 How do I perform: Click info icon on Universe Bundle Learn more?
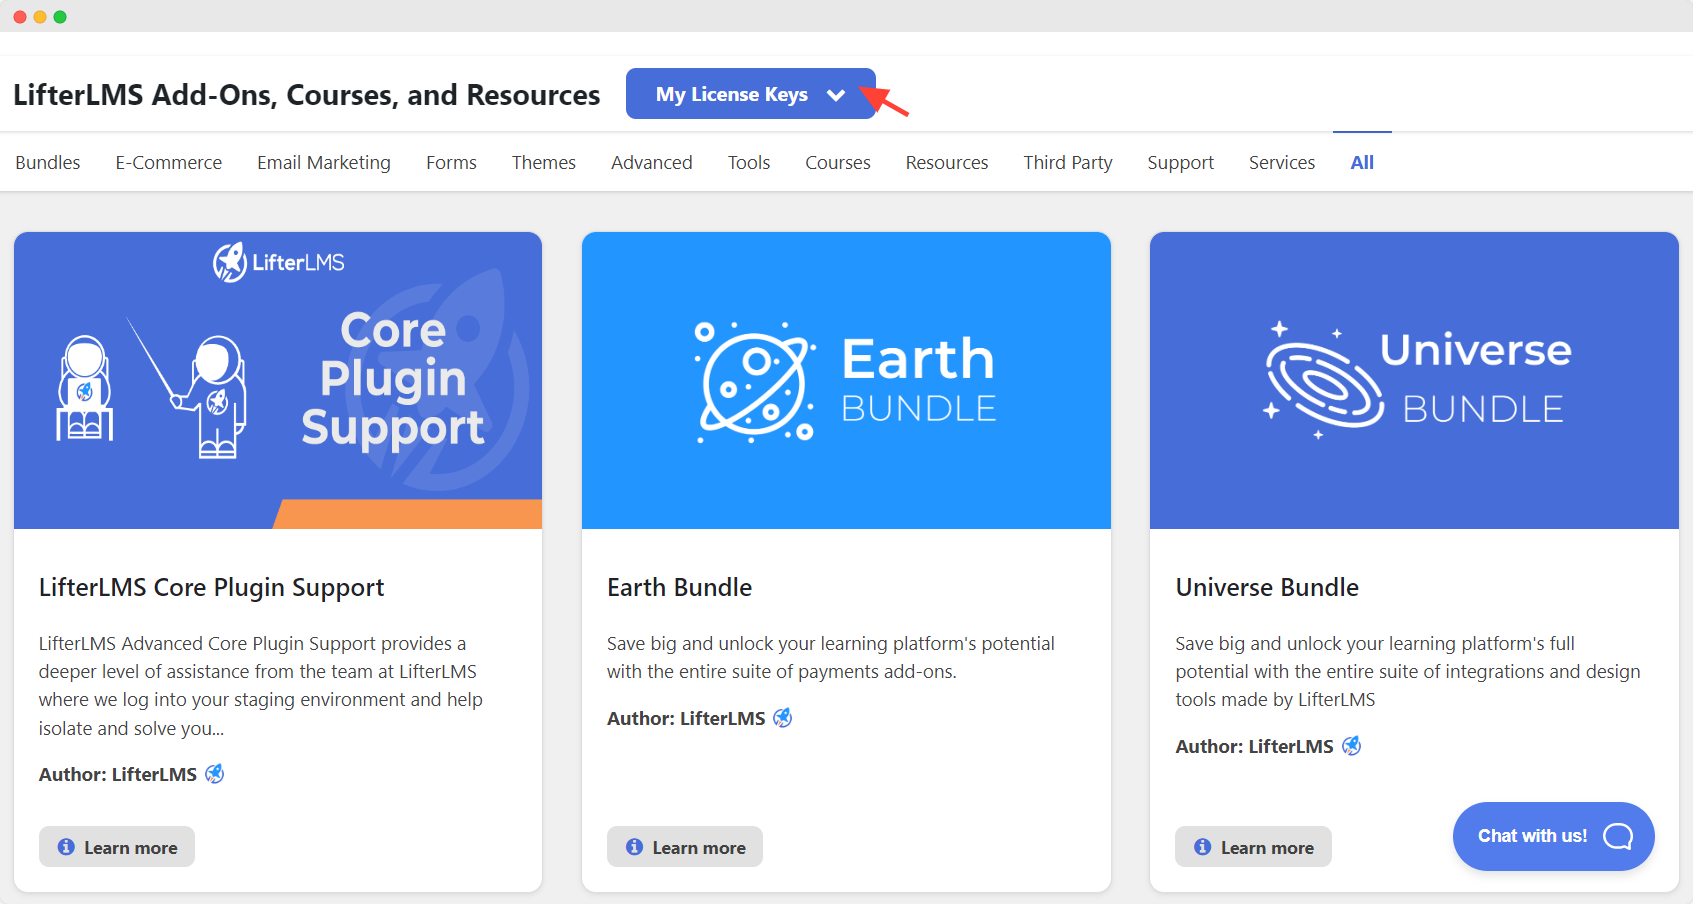point(1202,847)
